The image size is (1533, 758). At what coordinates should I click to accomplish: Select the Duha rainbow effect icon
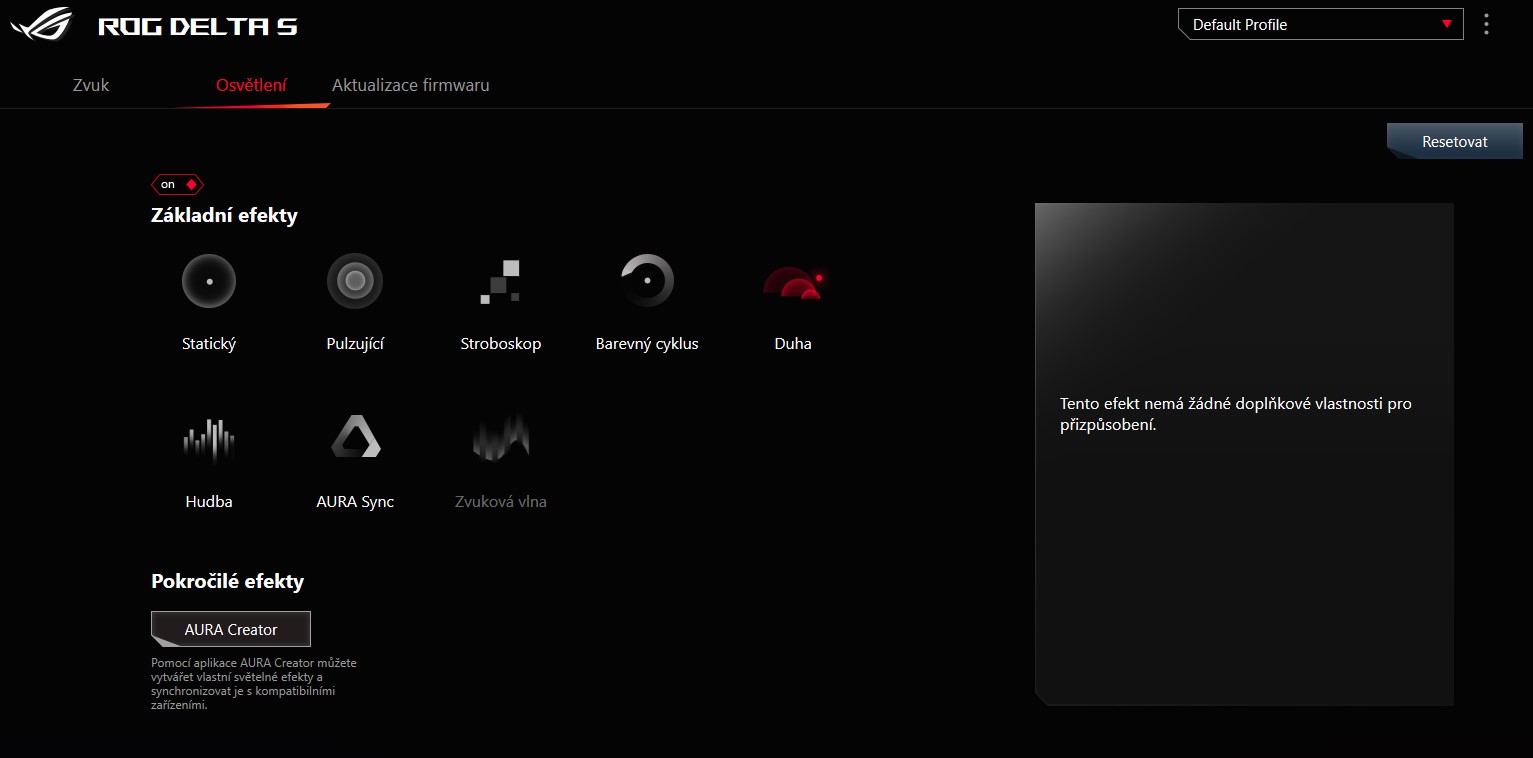[793, 282]
